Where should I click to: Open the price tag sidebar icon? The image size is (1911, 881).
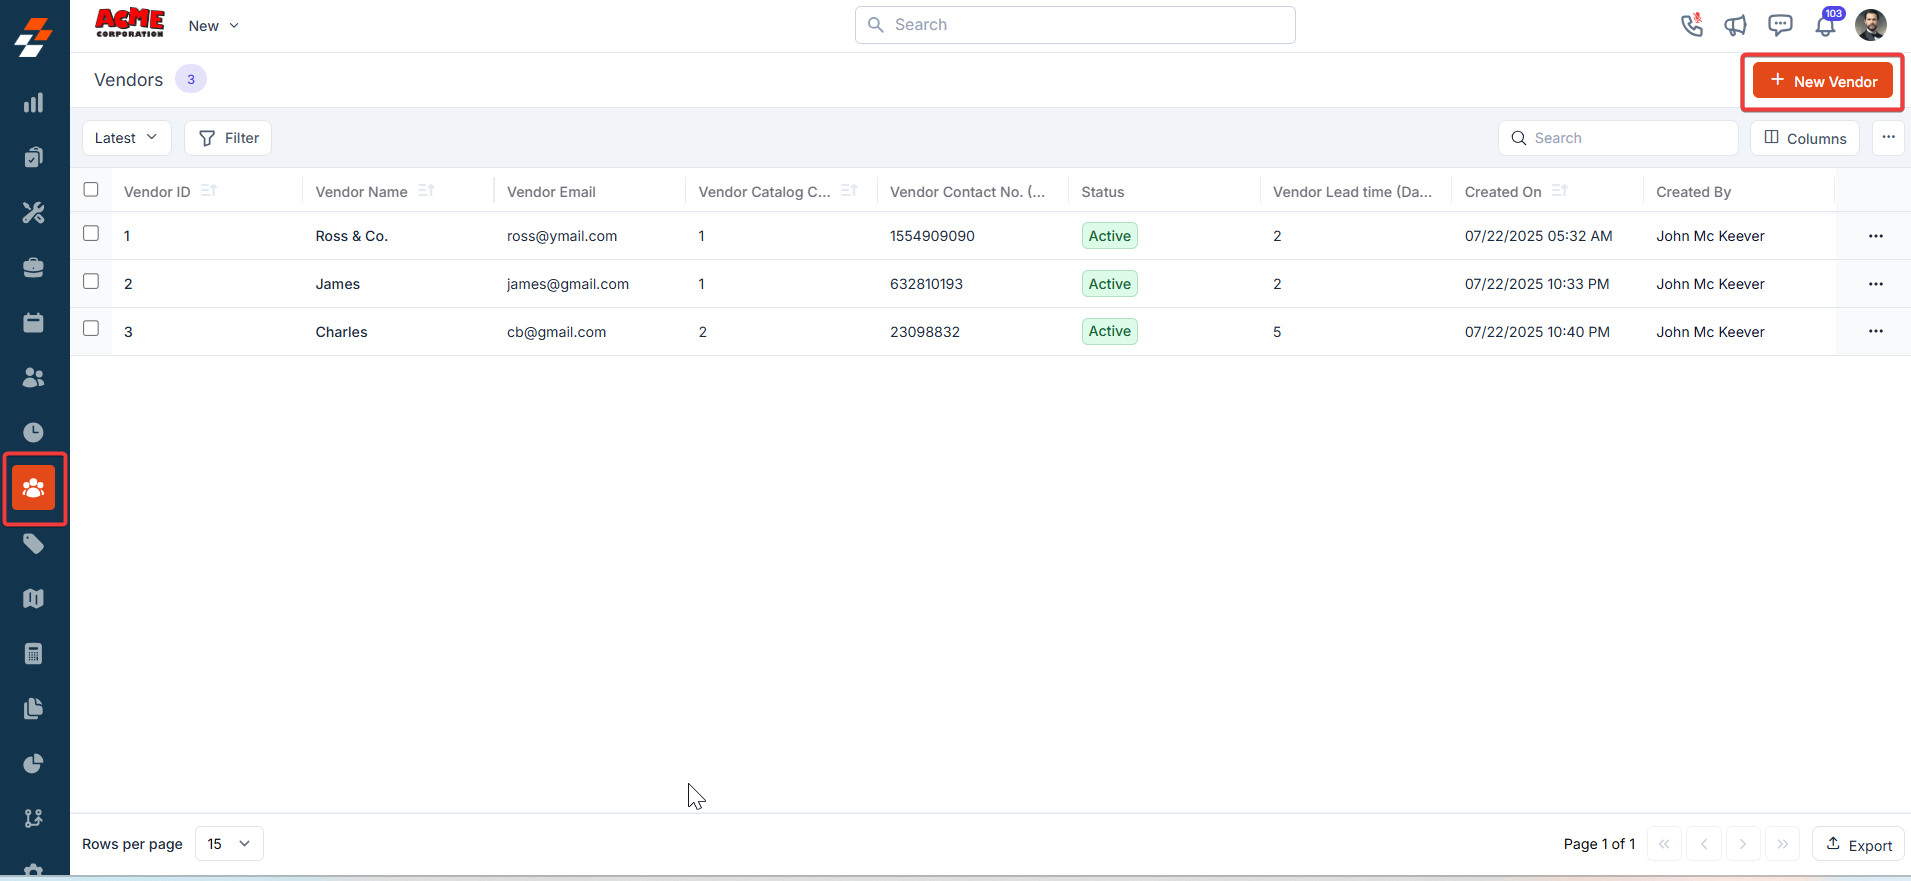tap(34, 544)
